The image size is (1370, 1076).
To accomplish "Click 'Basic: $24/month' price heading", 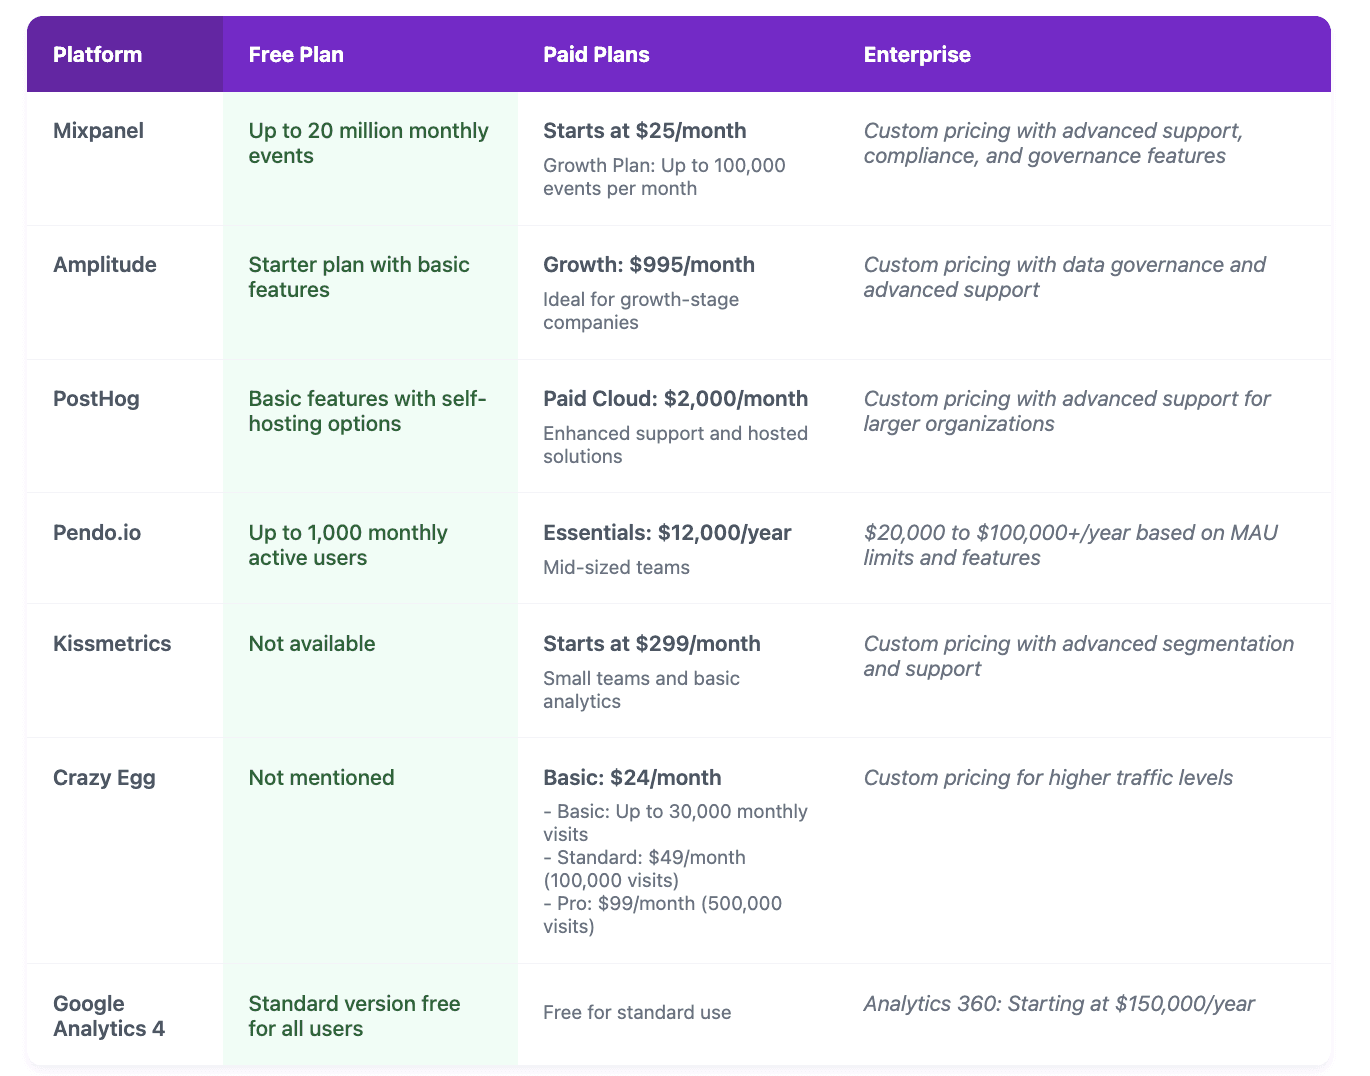I will click(x=632, y=778).
